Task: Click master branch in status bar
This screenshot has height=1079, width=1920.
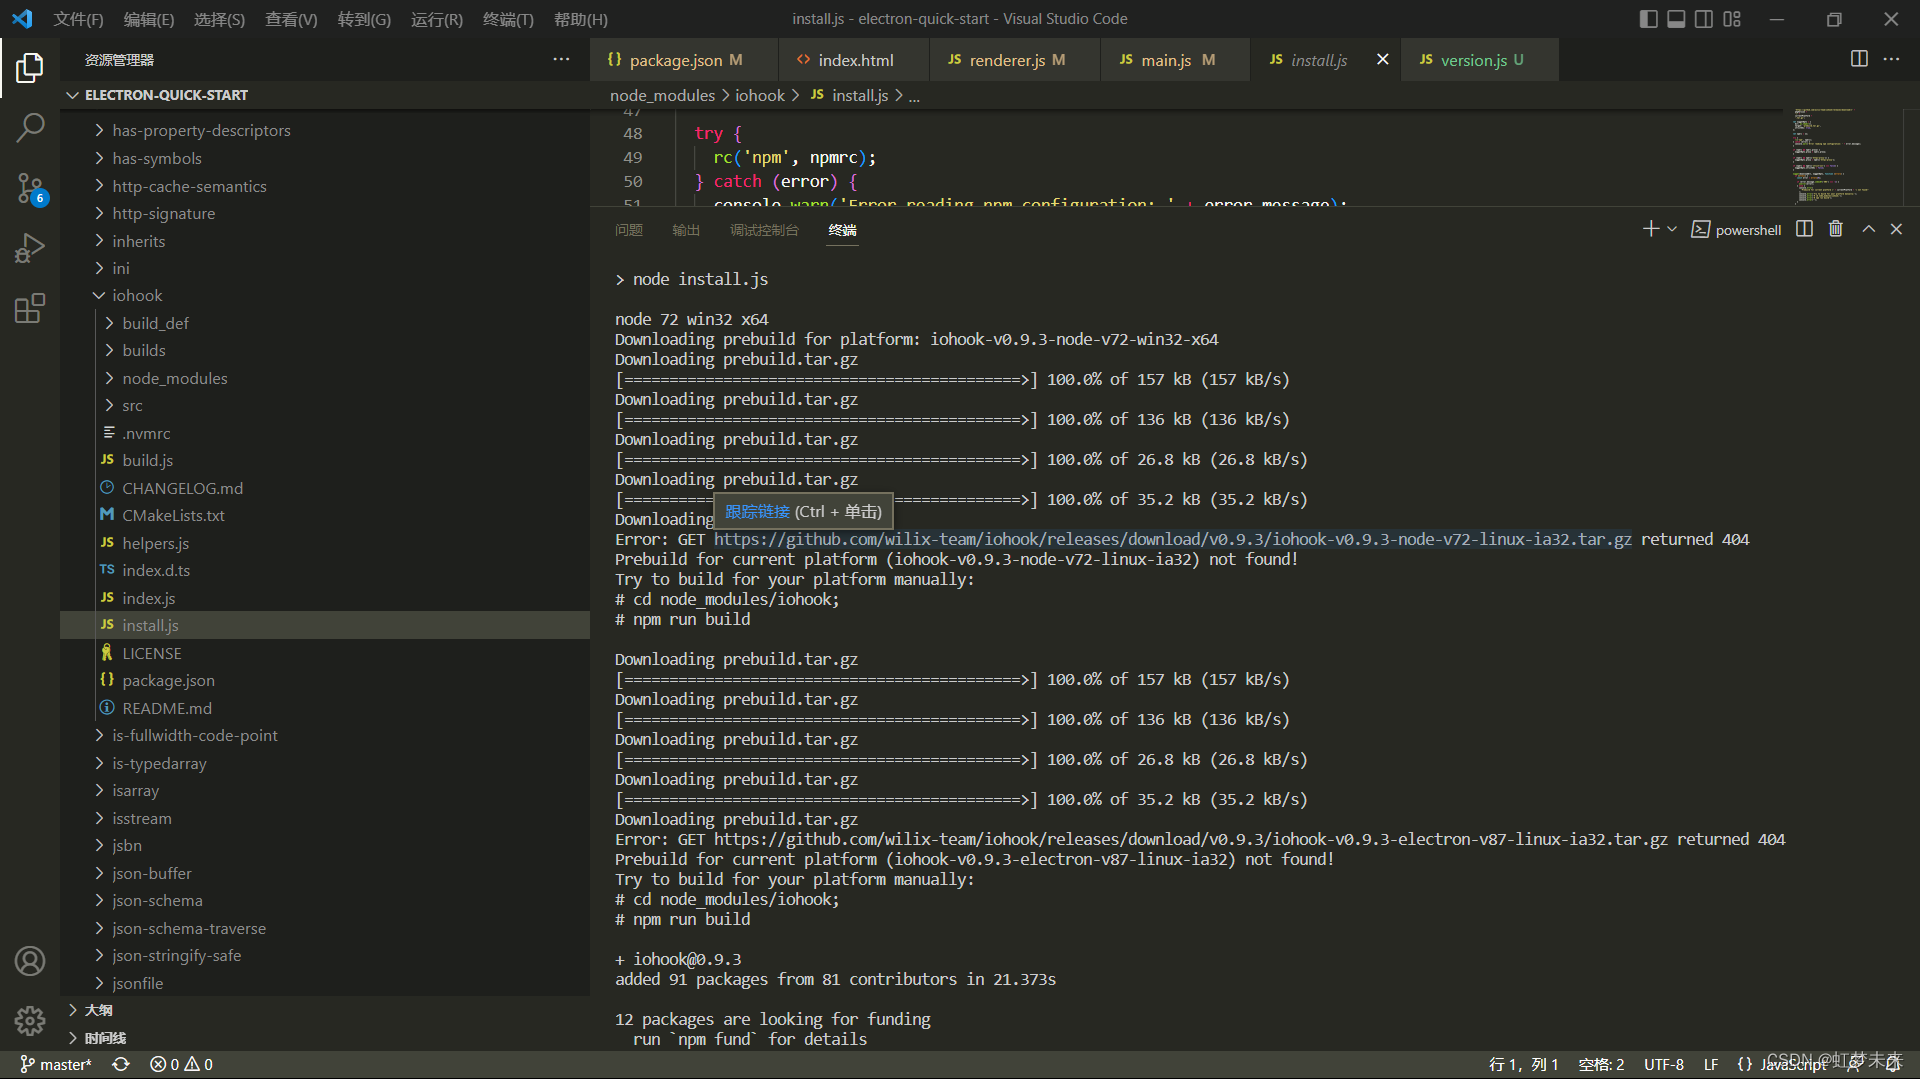Action: (56, 1065)
